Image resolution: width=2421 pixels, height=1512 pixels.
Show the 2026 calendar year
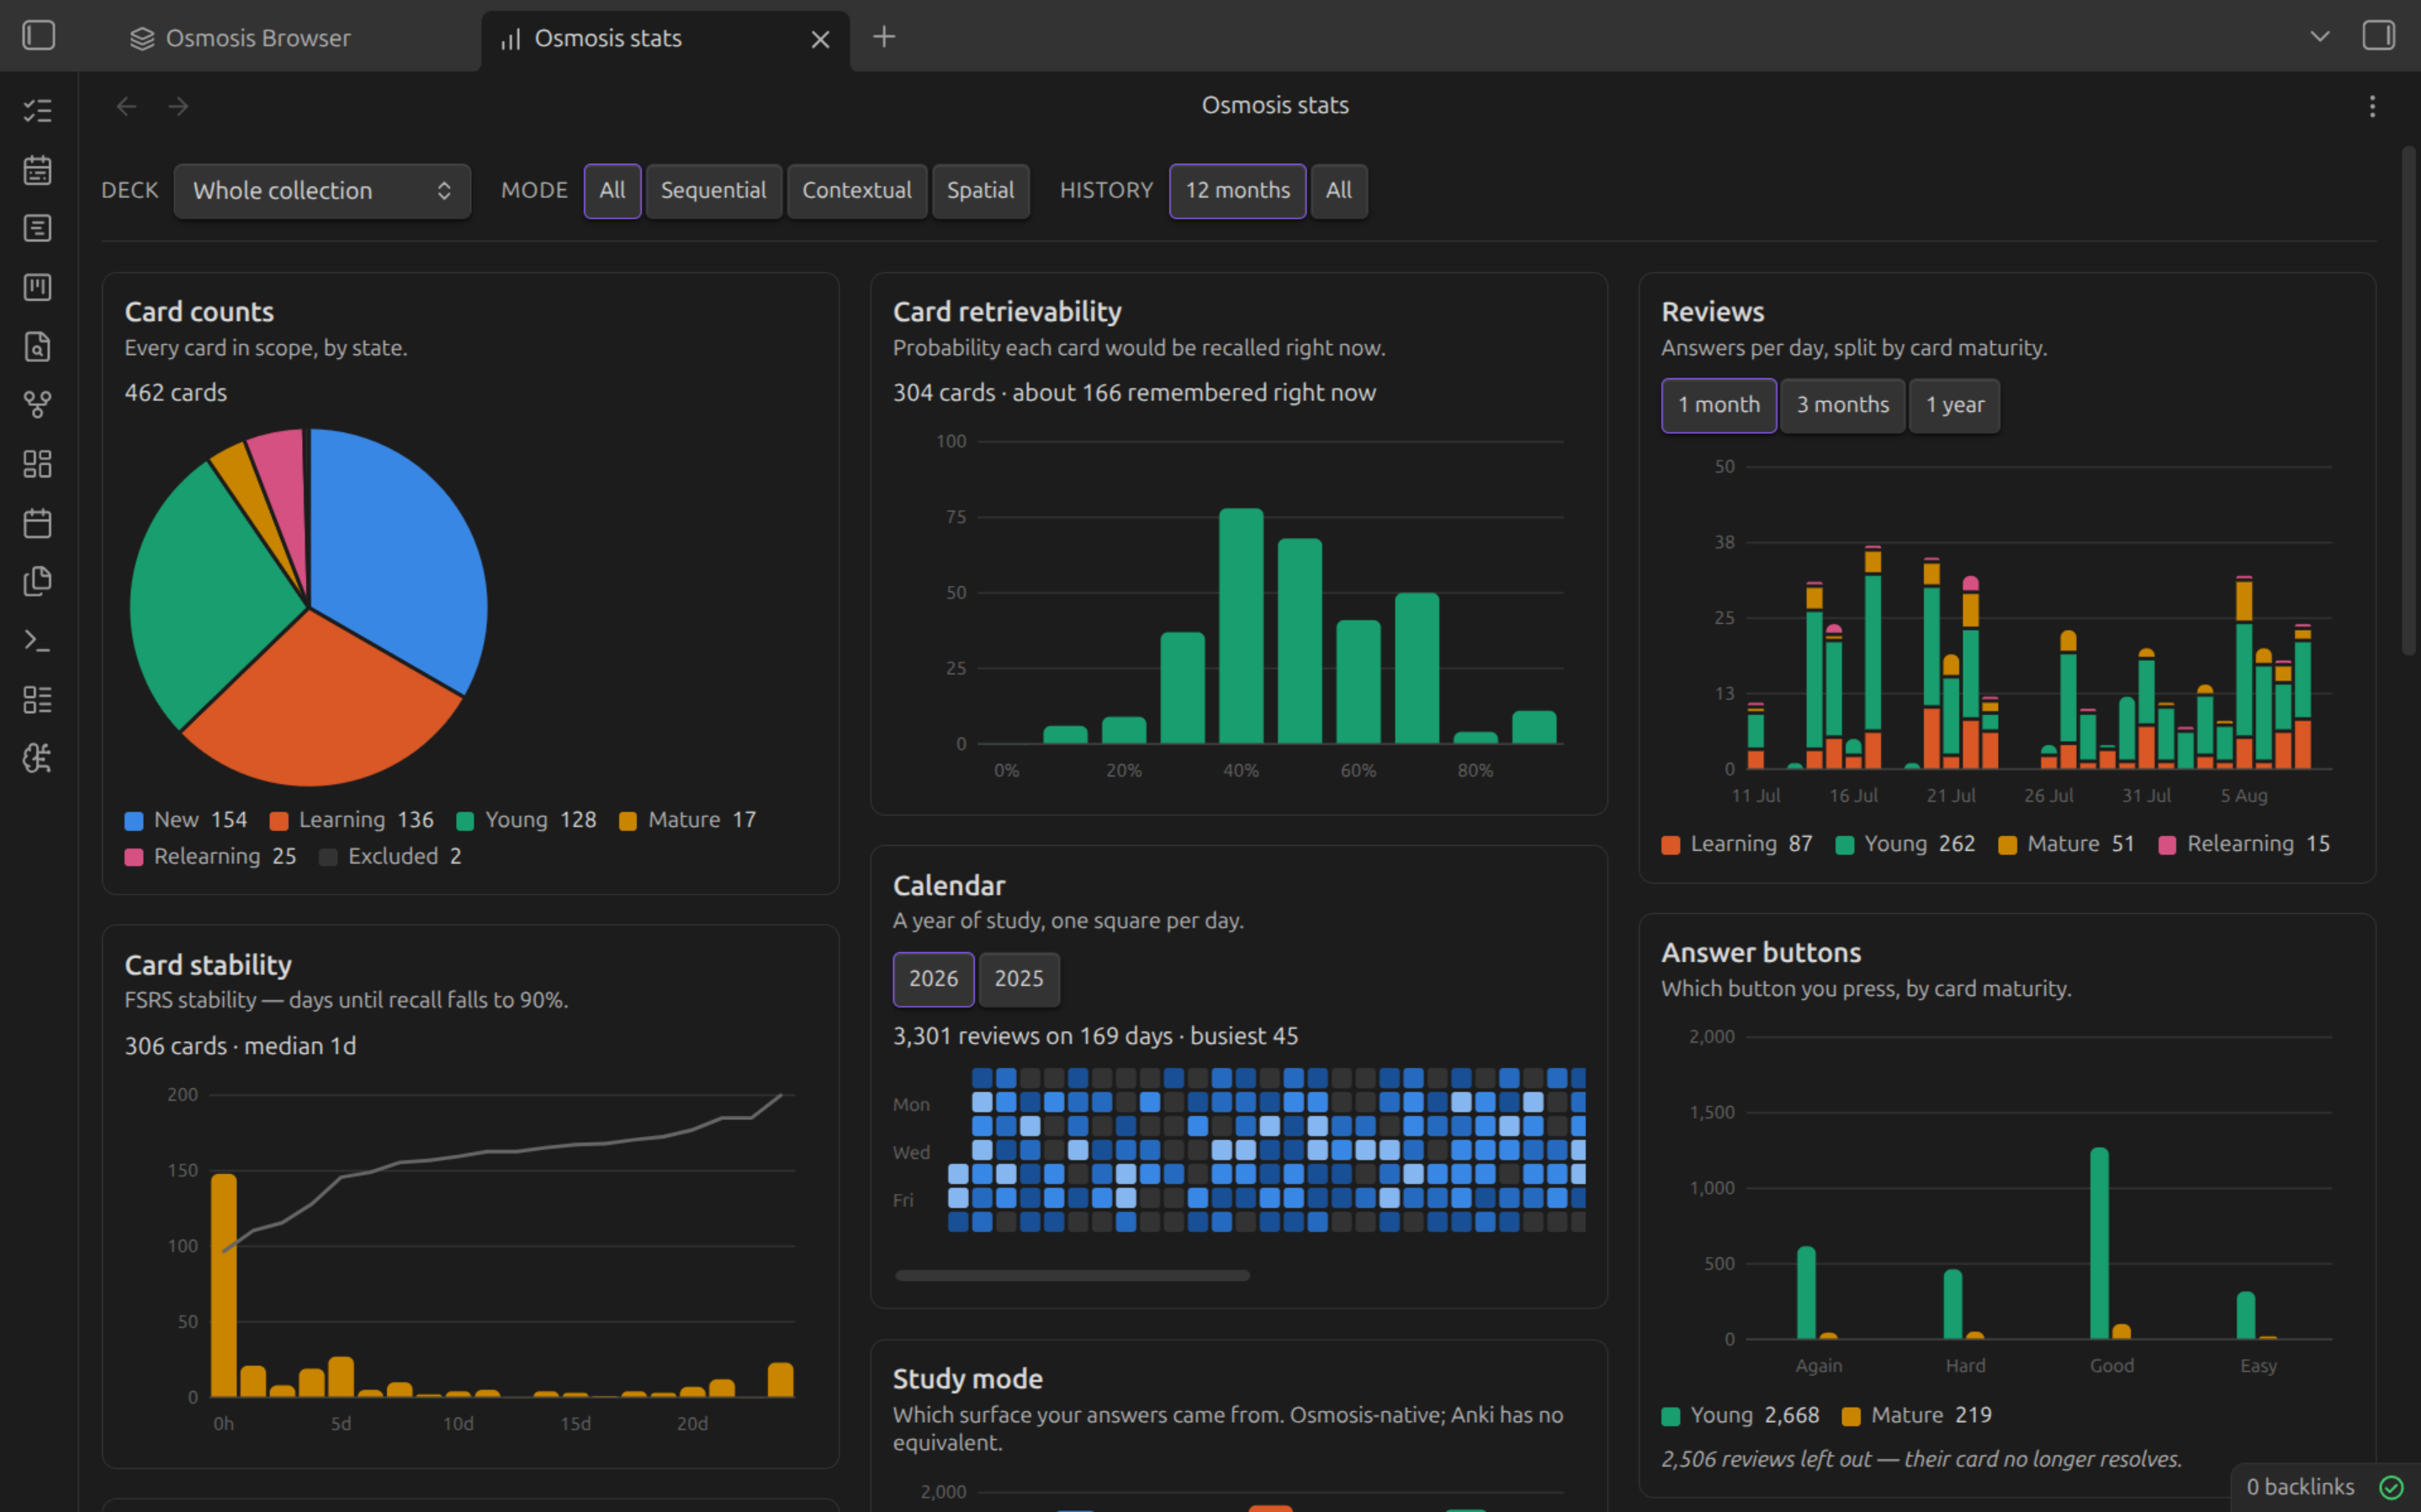pyautogui.click(x=933, y=979)
